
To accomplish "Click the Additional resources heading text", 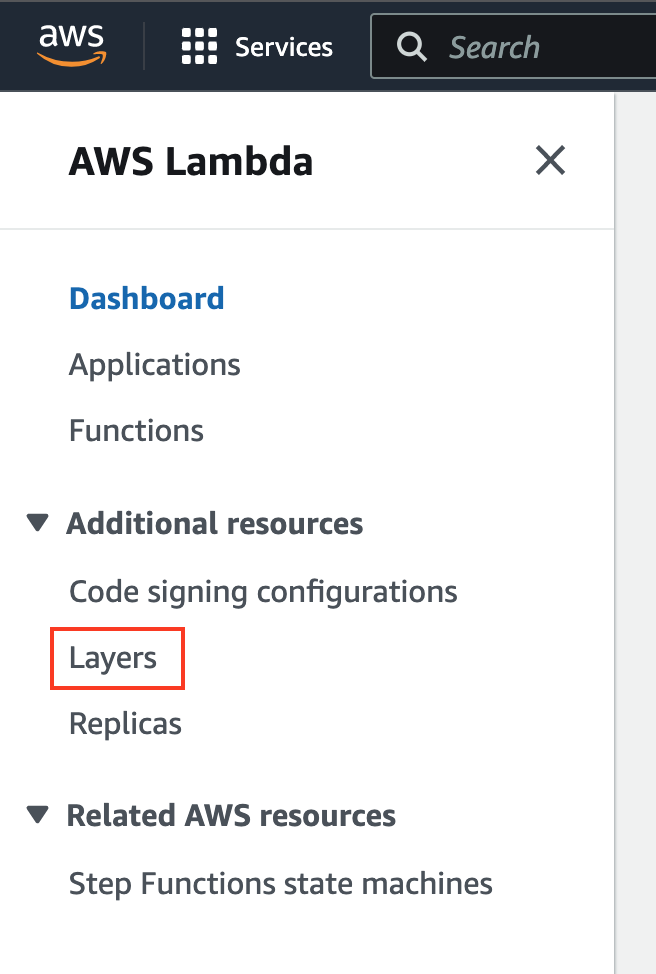I will coord(215,523).
